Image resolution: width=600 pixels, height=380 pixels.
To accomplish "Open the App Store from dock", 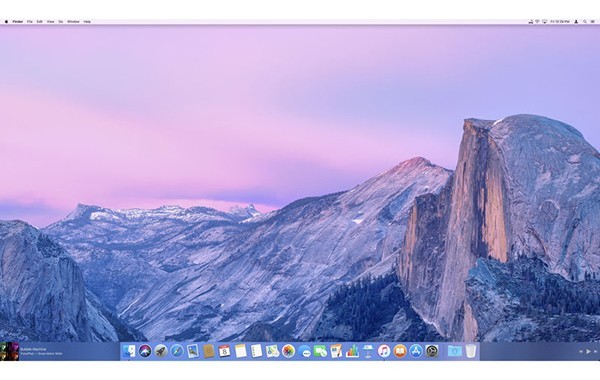I will [x=416, y=351].
